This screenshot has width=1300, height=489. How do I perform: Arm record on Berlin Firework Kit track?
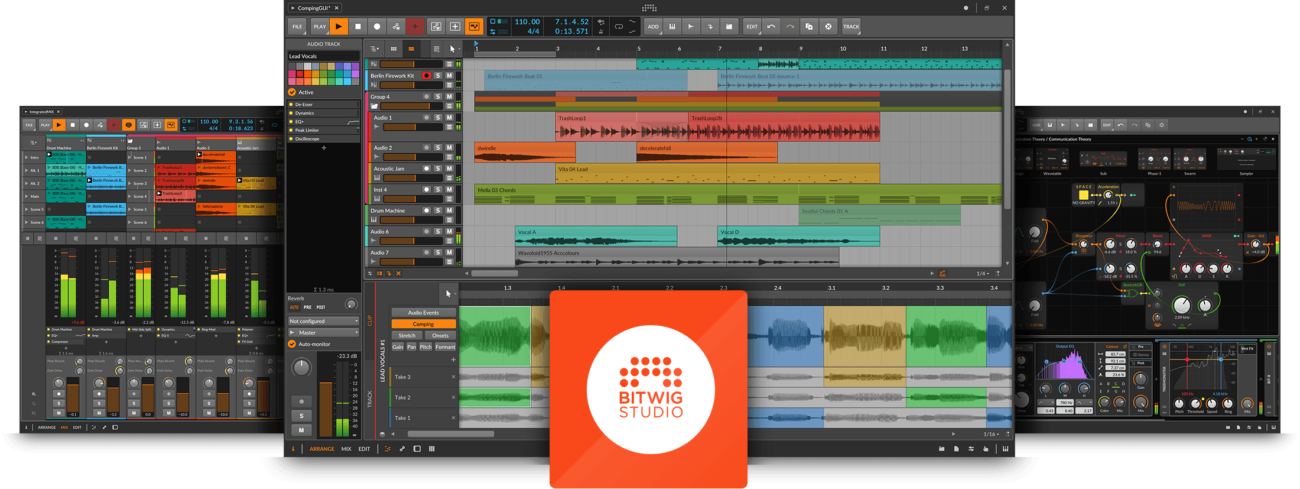tap(426, 76)
